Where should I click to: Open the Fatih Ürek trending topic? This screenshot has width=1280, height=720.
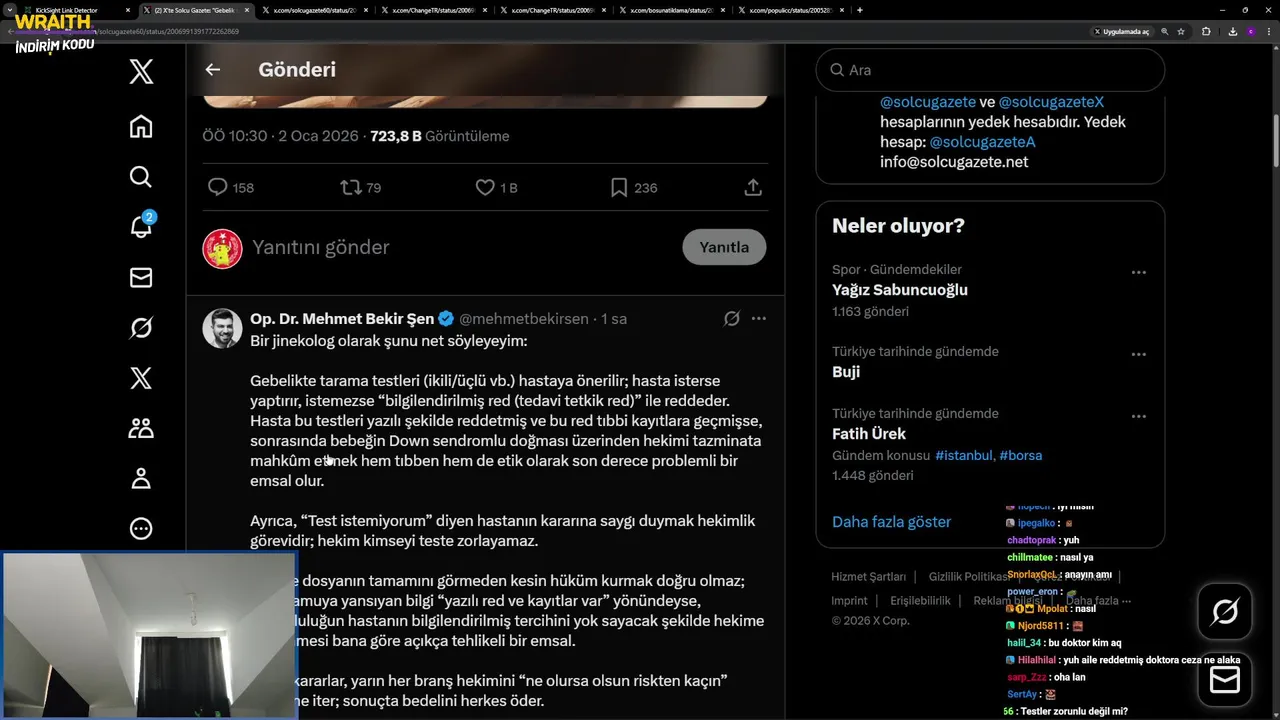click(869, 434)
